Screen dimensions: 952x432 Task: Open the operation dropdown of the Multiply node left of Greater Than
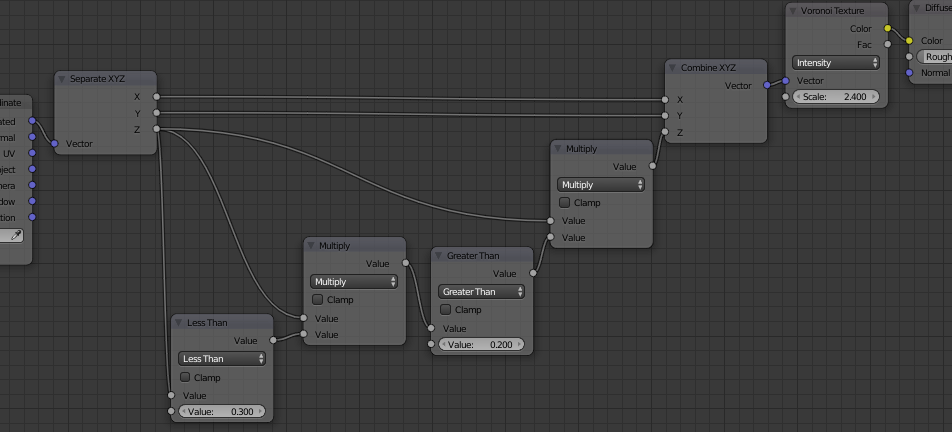click(354, 282)
